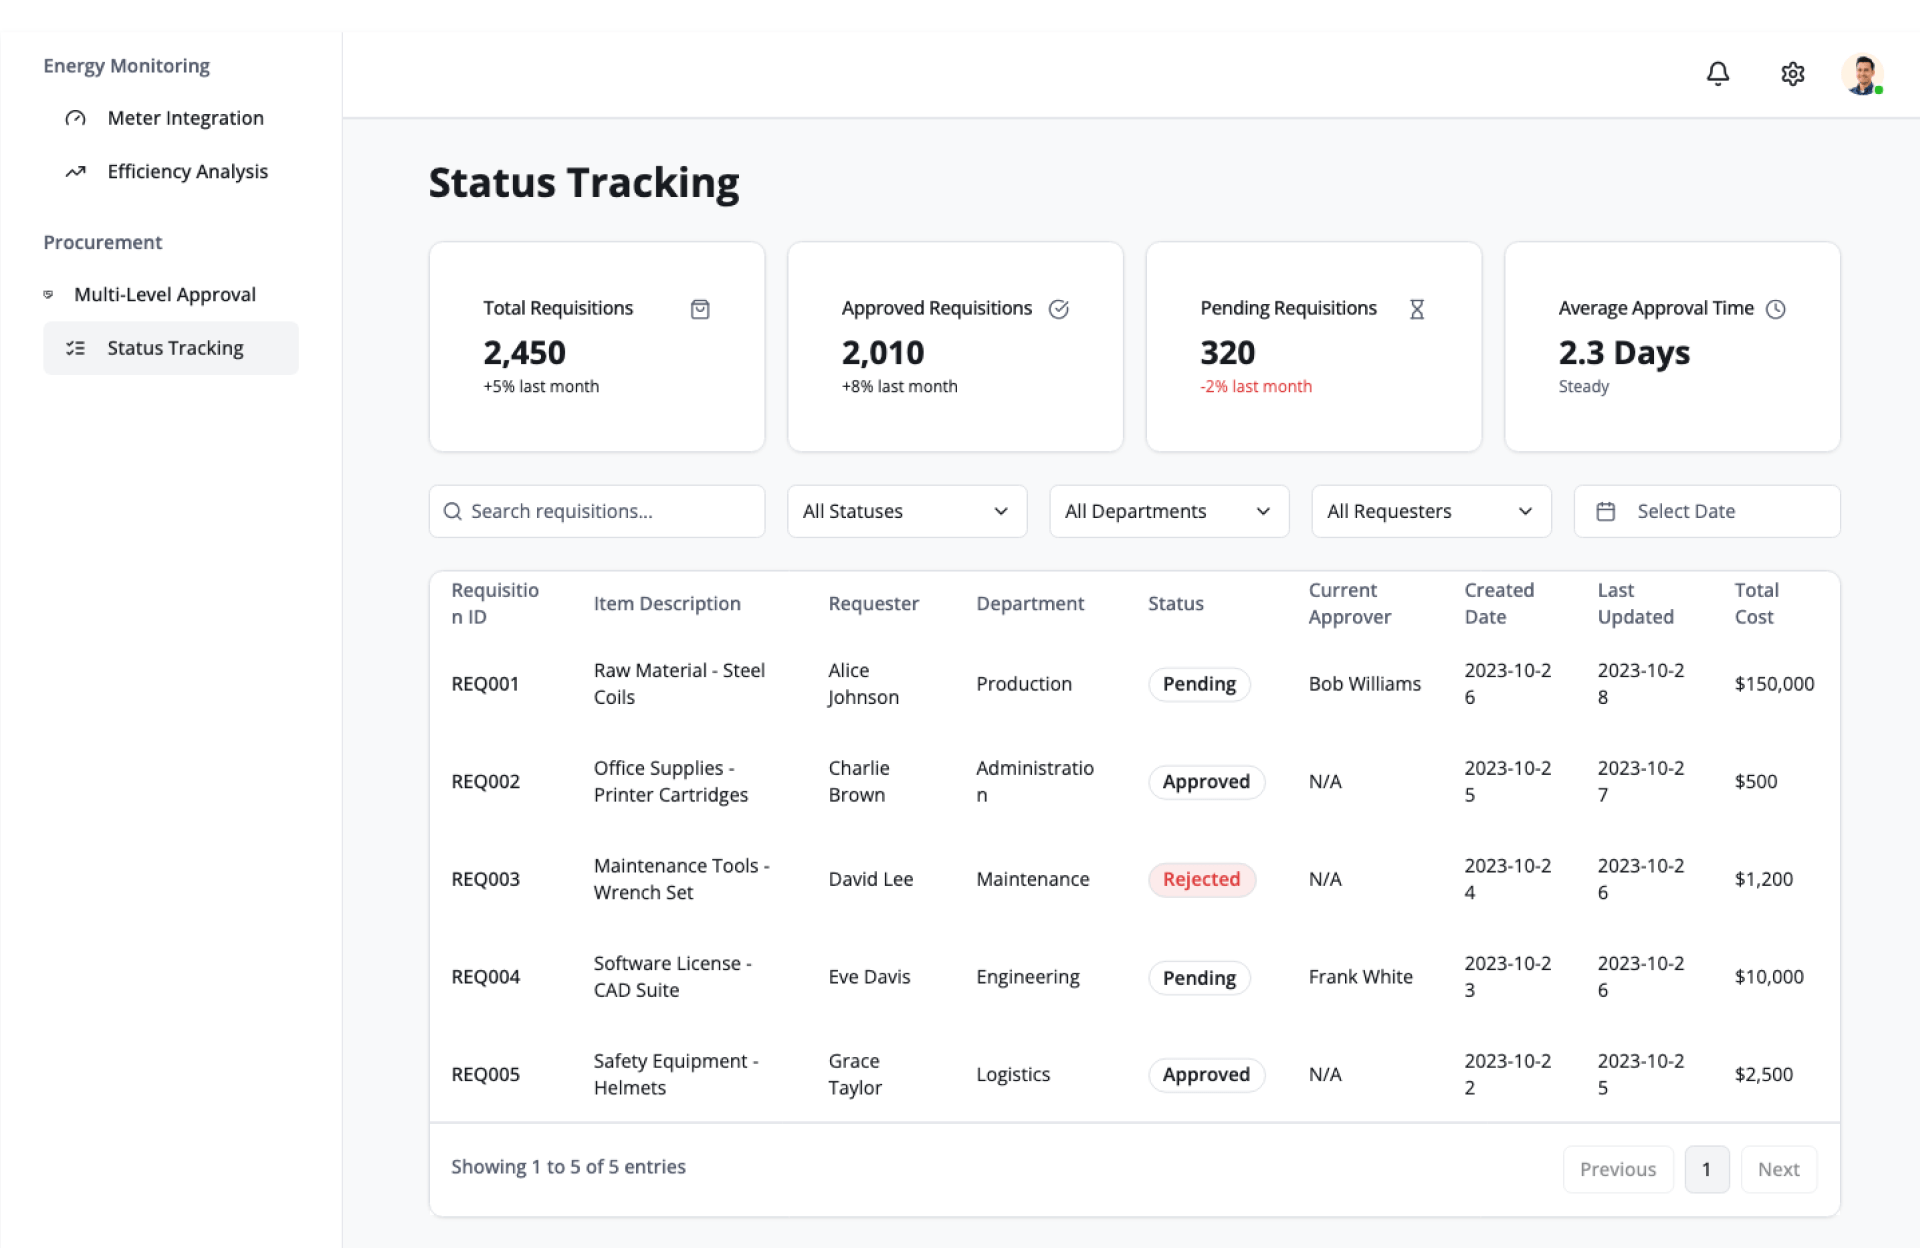Select page 1 button
Image resolution: width=1920 pixels, height=1248 pixels.
pos(1706,1169)
